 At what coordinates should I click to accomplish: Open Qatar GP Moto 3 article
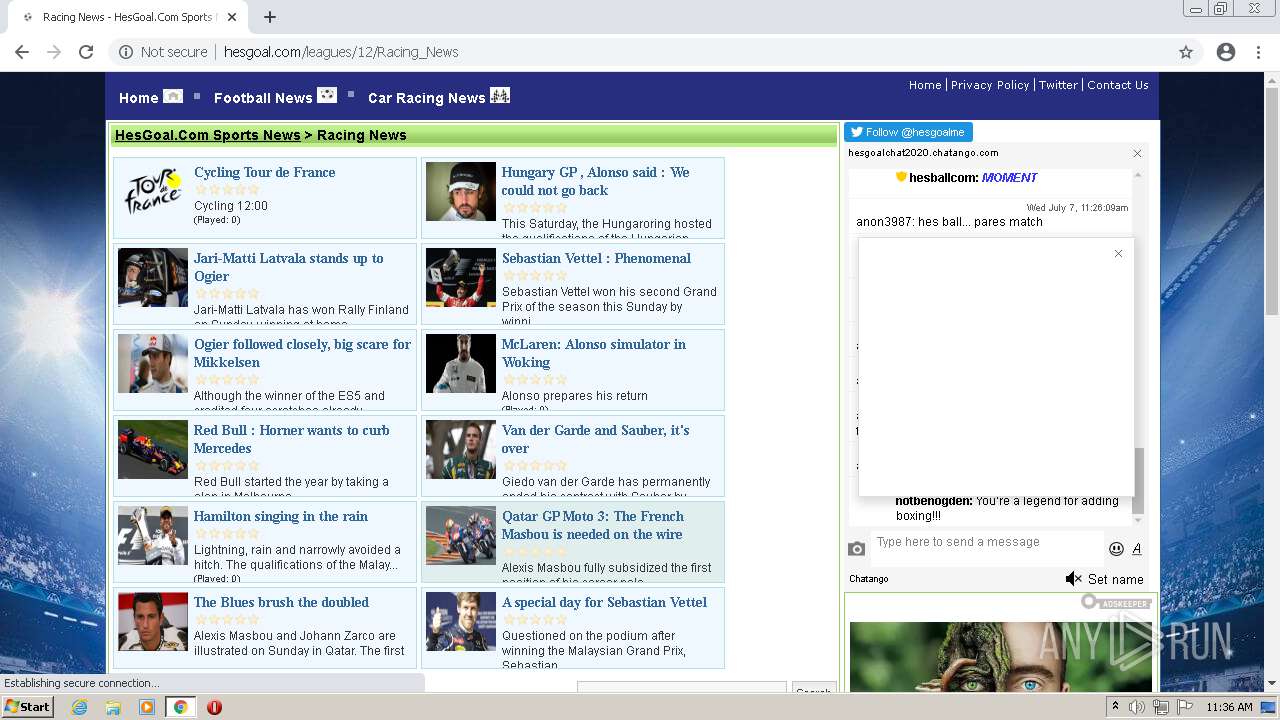tap(593, 525)
